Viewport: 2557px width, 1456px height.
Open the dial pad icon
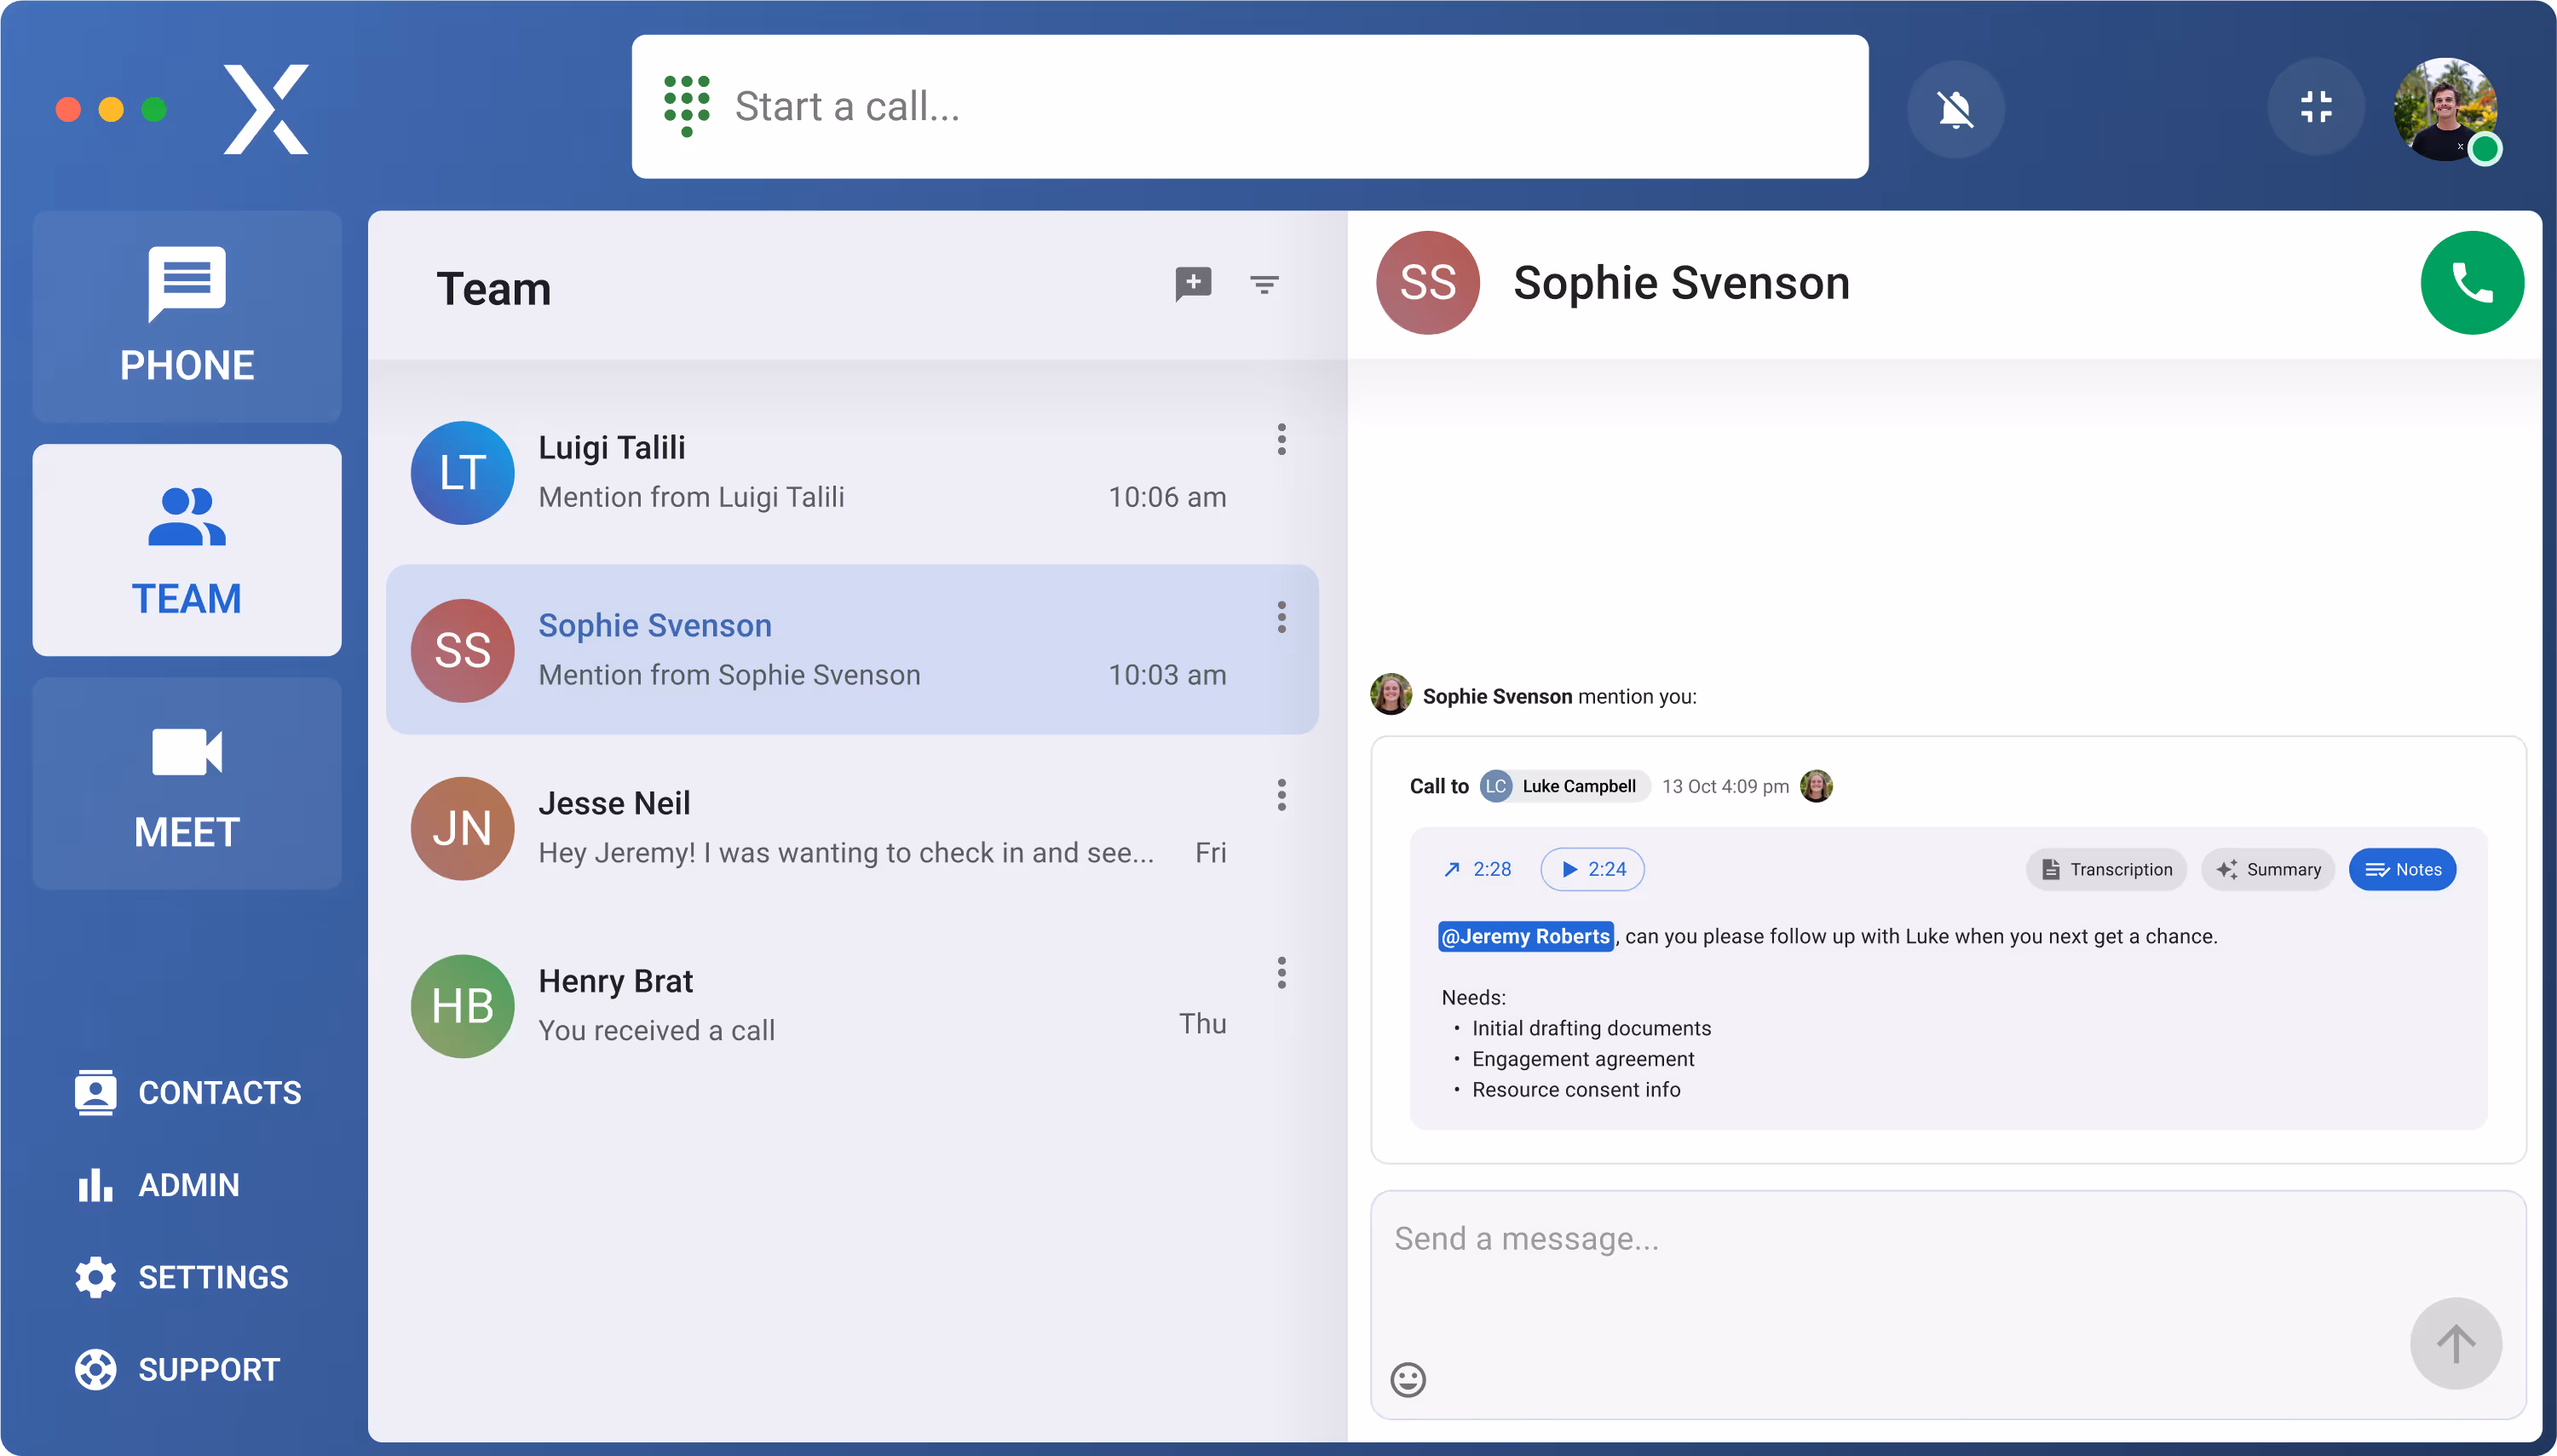[687, 105]
